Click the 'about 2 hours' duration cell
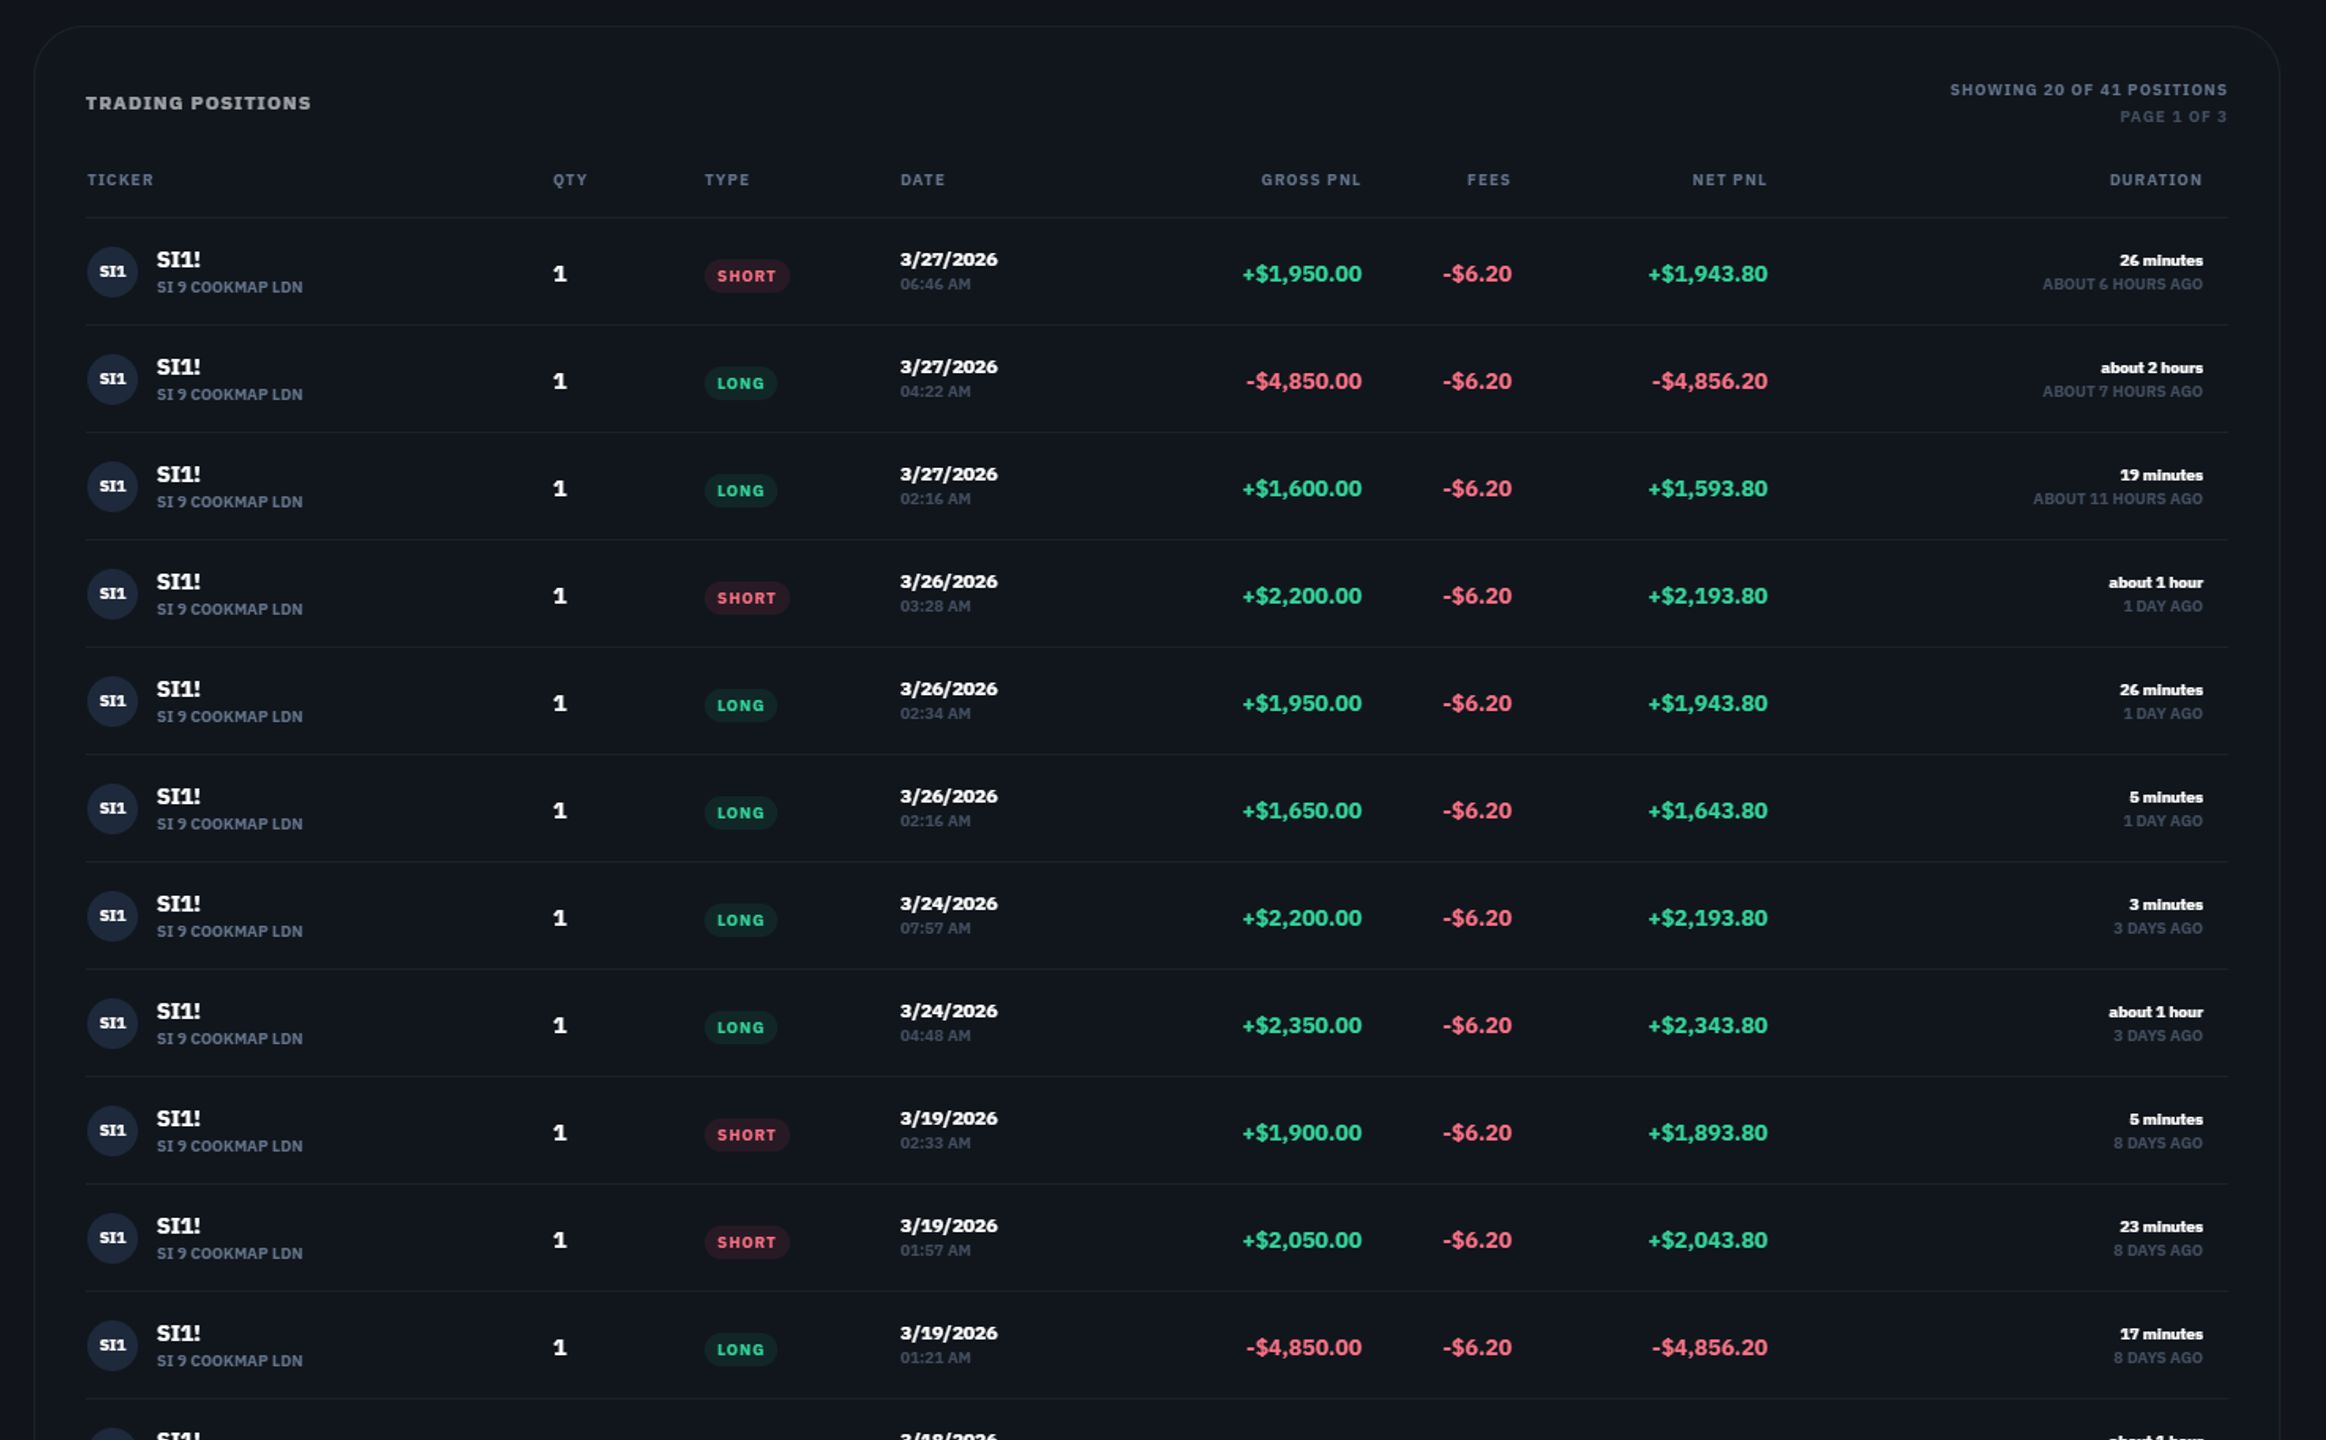Screen dimensions: 2326x1440 (2151, 368)
